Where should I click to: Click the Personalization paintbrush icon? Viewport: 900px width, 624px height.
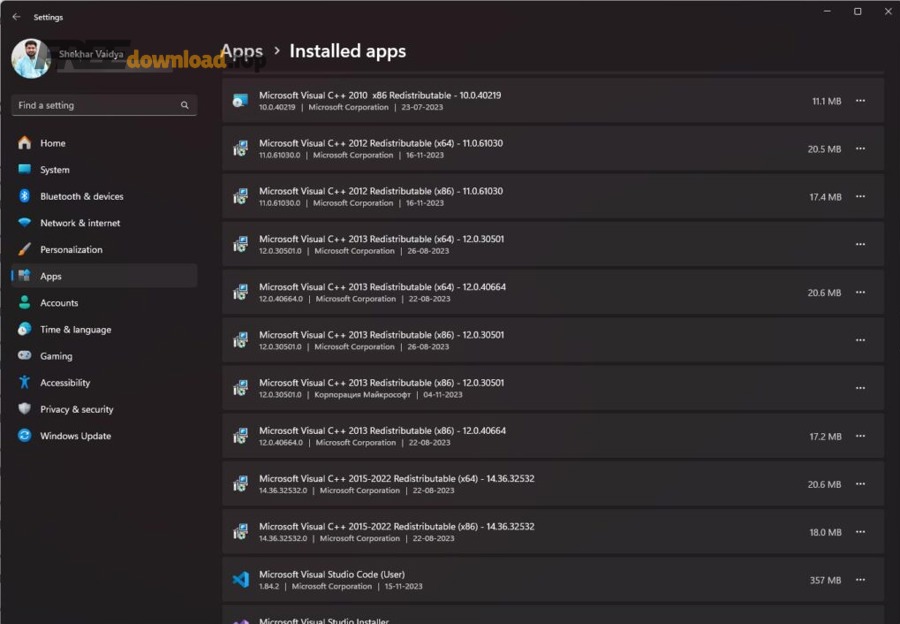[24, 249]
